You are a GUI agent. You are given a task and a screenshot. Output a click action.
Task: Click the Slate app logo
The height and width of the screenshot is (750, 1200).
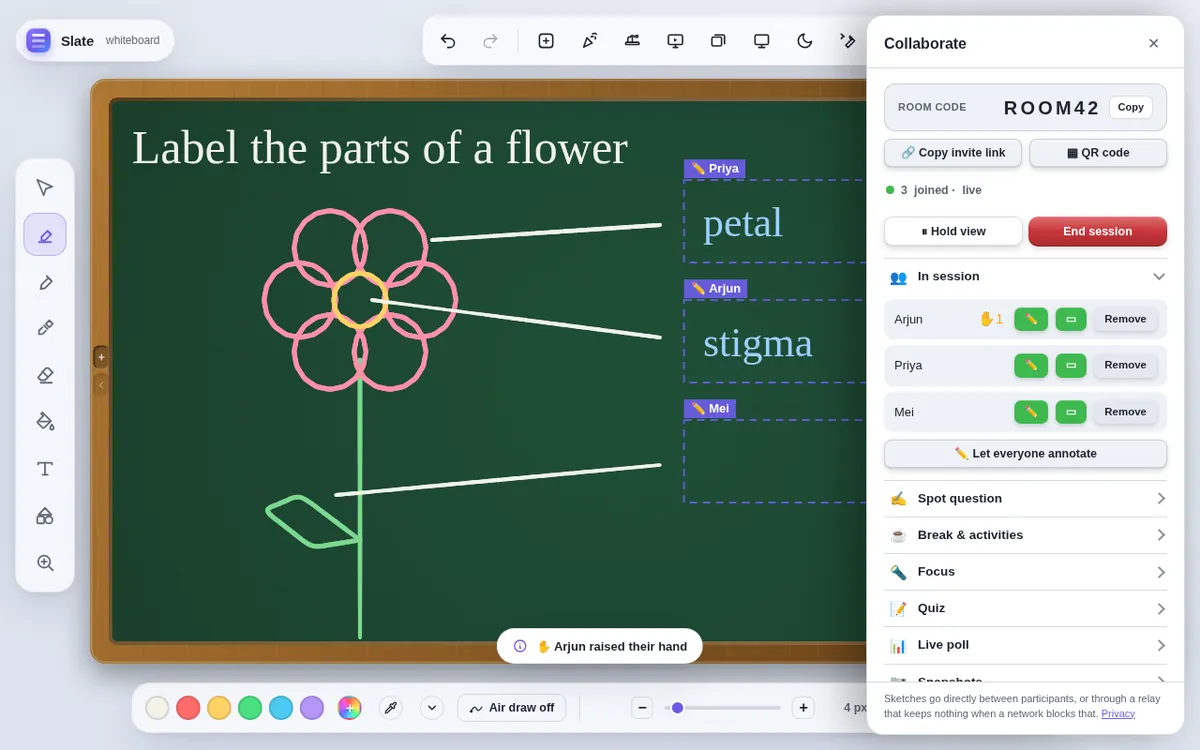click(39, 41)
